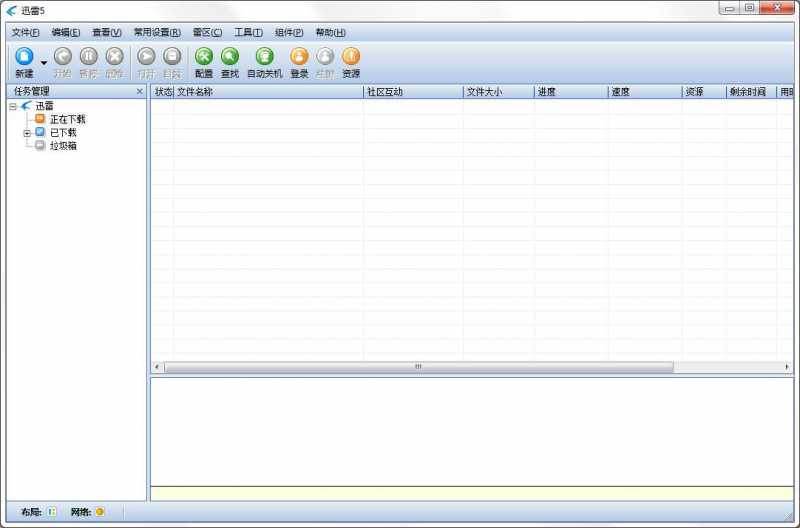Click the 登录 login icon
Image resolution: width=800 pixels, height=528 pixels.
click(x=299, y=57)
